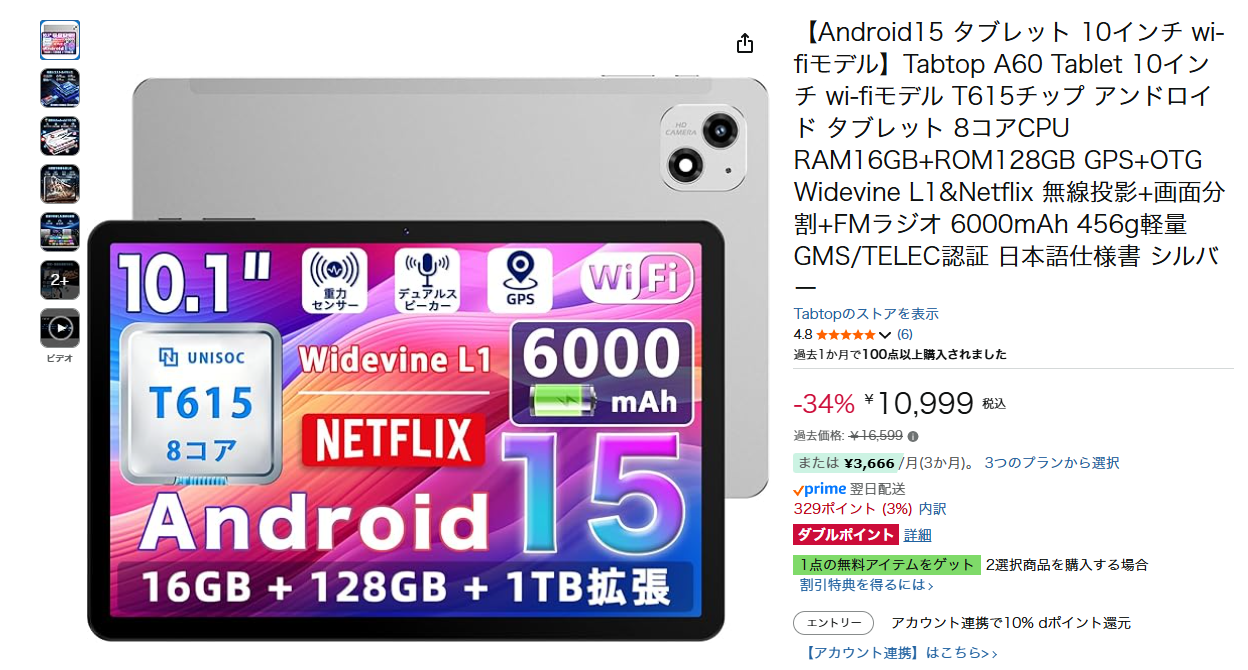Open the アカウント連携 はこちら link

901,653
